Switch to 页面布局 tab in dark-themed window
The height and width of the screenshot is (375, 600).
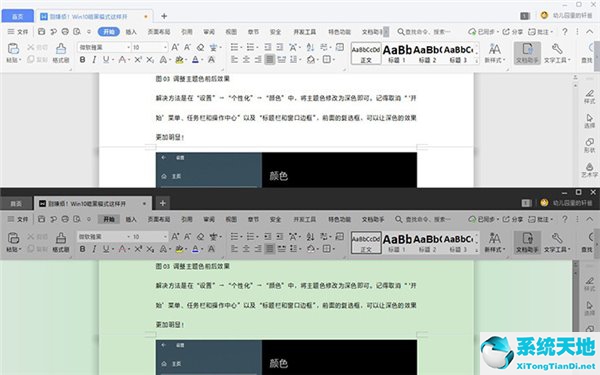[159, 219]
